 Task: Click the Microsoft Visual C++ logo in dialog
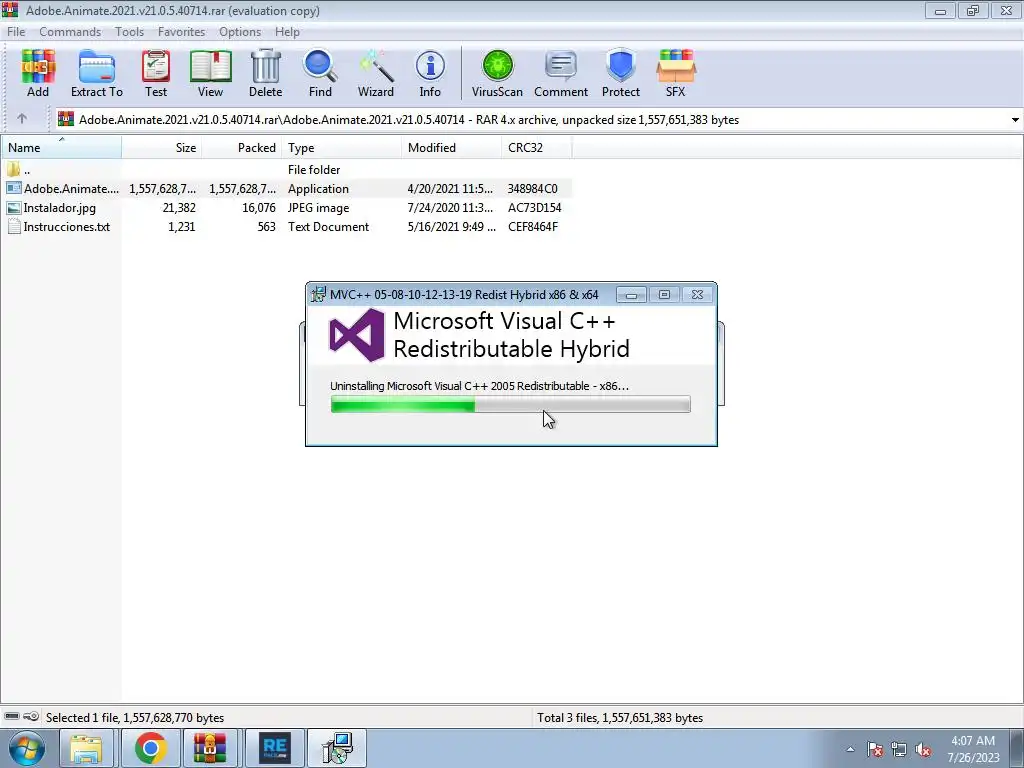[x=357, y=335]
